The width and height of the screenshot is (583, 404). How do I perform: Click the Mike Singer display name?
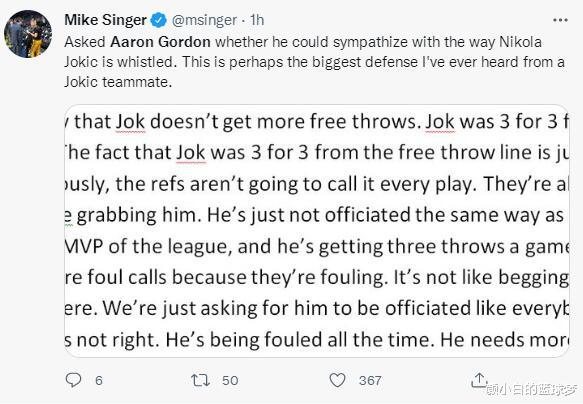coord(106,20)
